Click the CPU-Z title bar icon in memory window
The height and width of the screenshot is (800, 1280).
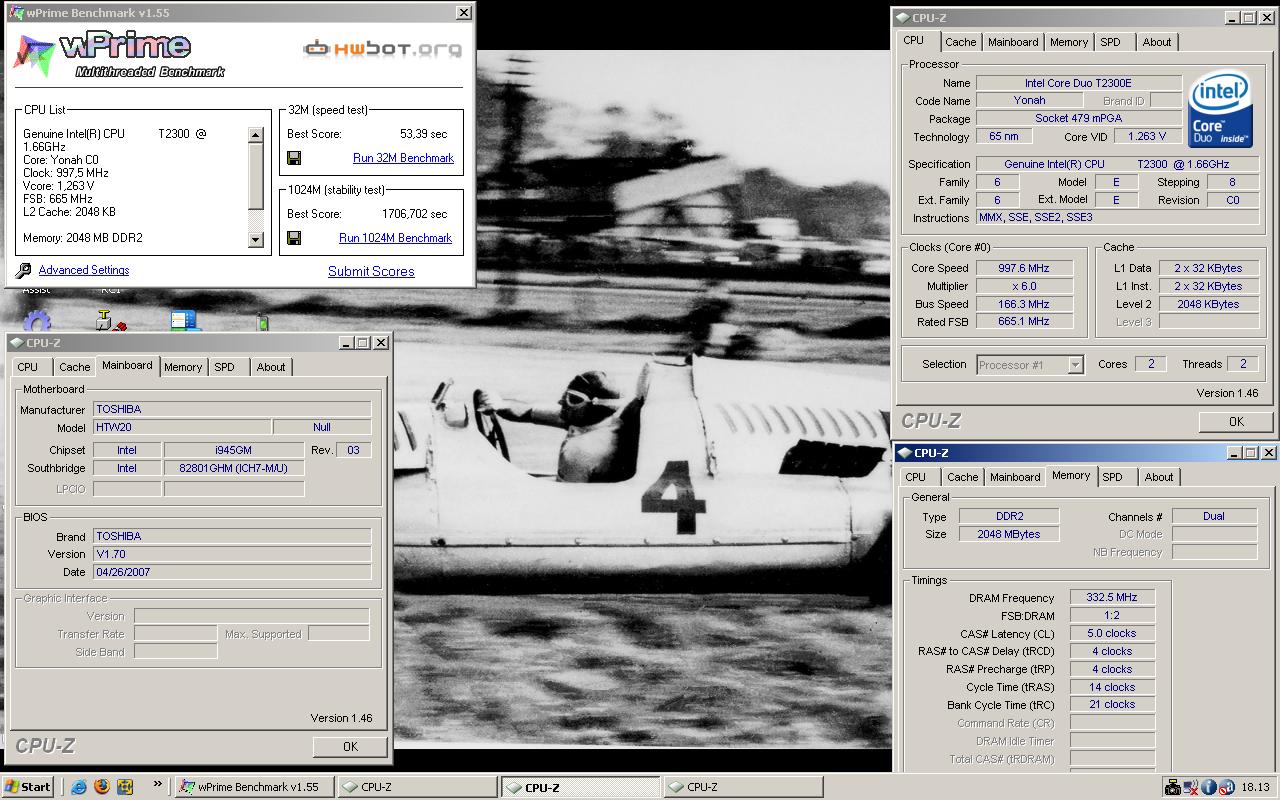[903, 453]
